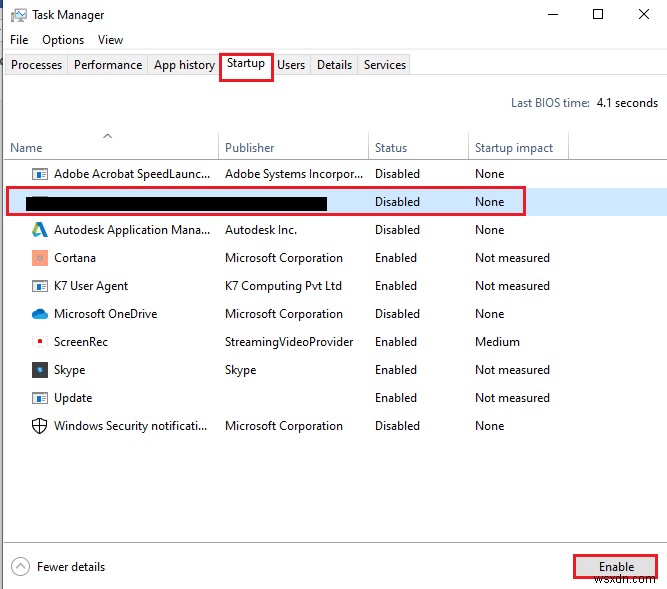Collapse view with Fewer details chevron
This screenshot has width=667, height=589.
click(21, 567)
